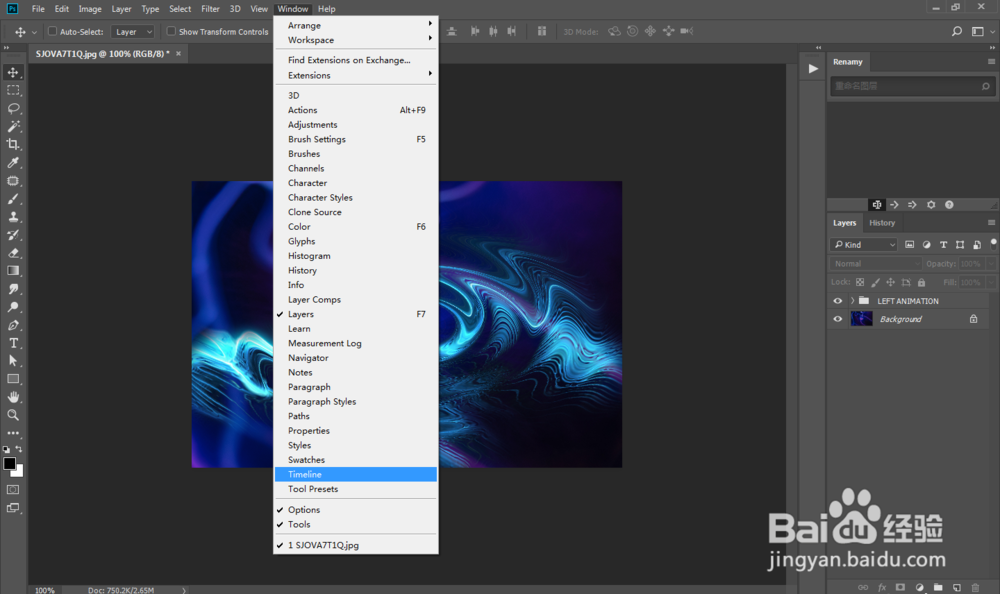Screen dimensions: 1000x594
Task: Click Find Extensions on Exchange entry
Action: [356, 61]
